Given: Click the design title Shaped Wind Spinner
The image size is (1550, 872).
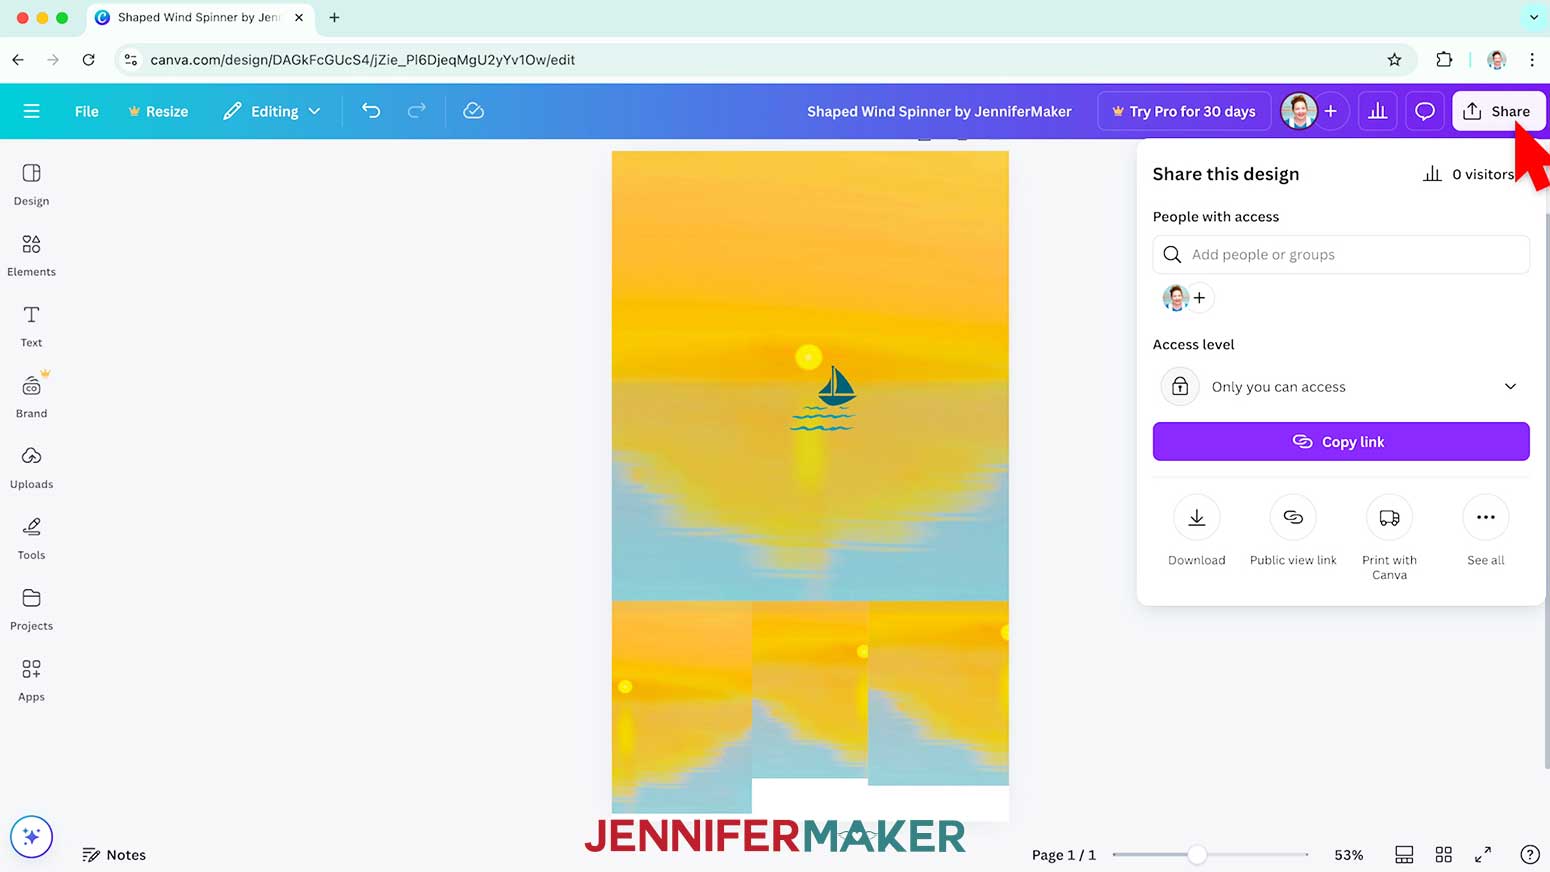Looking at the screenshot, I should pos(939,111).
